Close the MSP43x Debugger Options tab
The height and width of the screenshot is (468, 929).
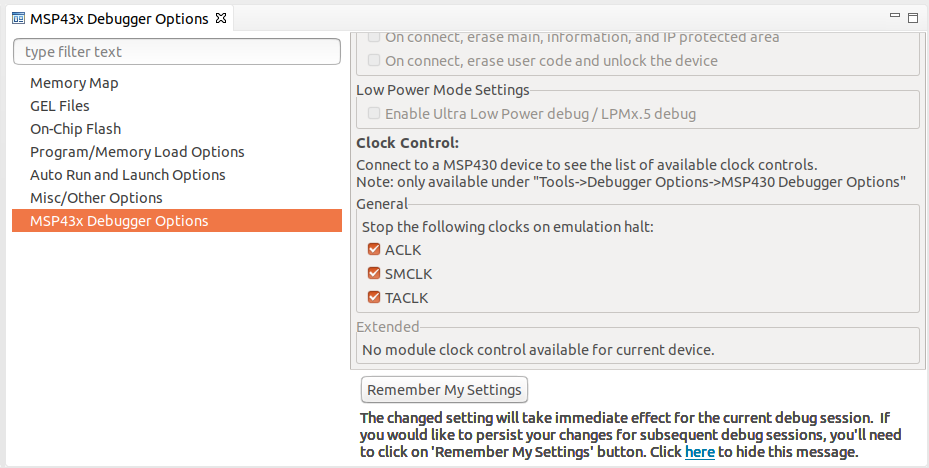[x=222, y=18]
